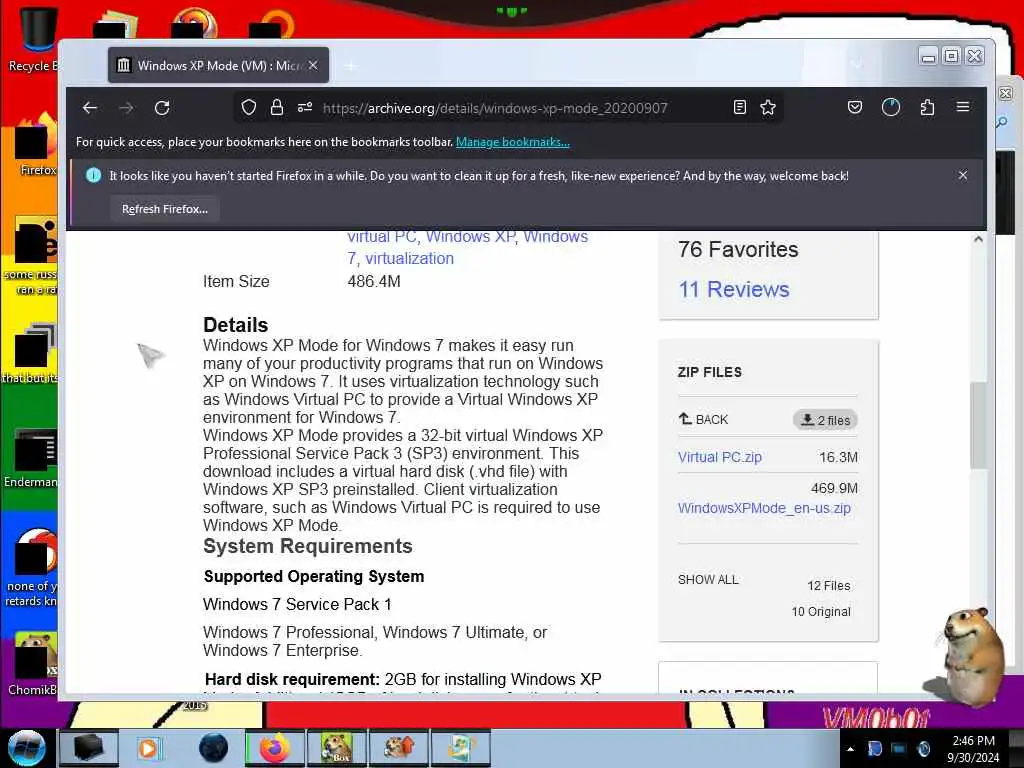Download all with the 2 files button
This screenshot has height=768, width=1024.
(825, 420)
